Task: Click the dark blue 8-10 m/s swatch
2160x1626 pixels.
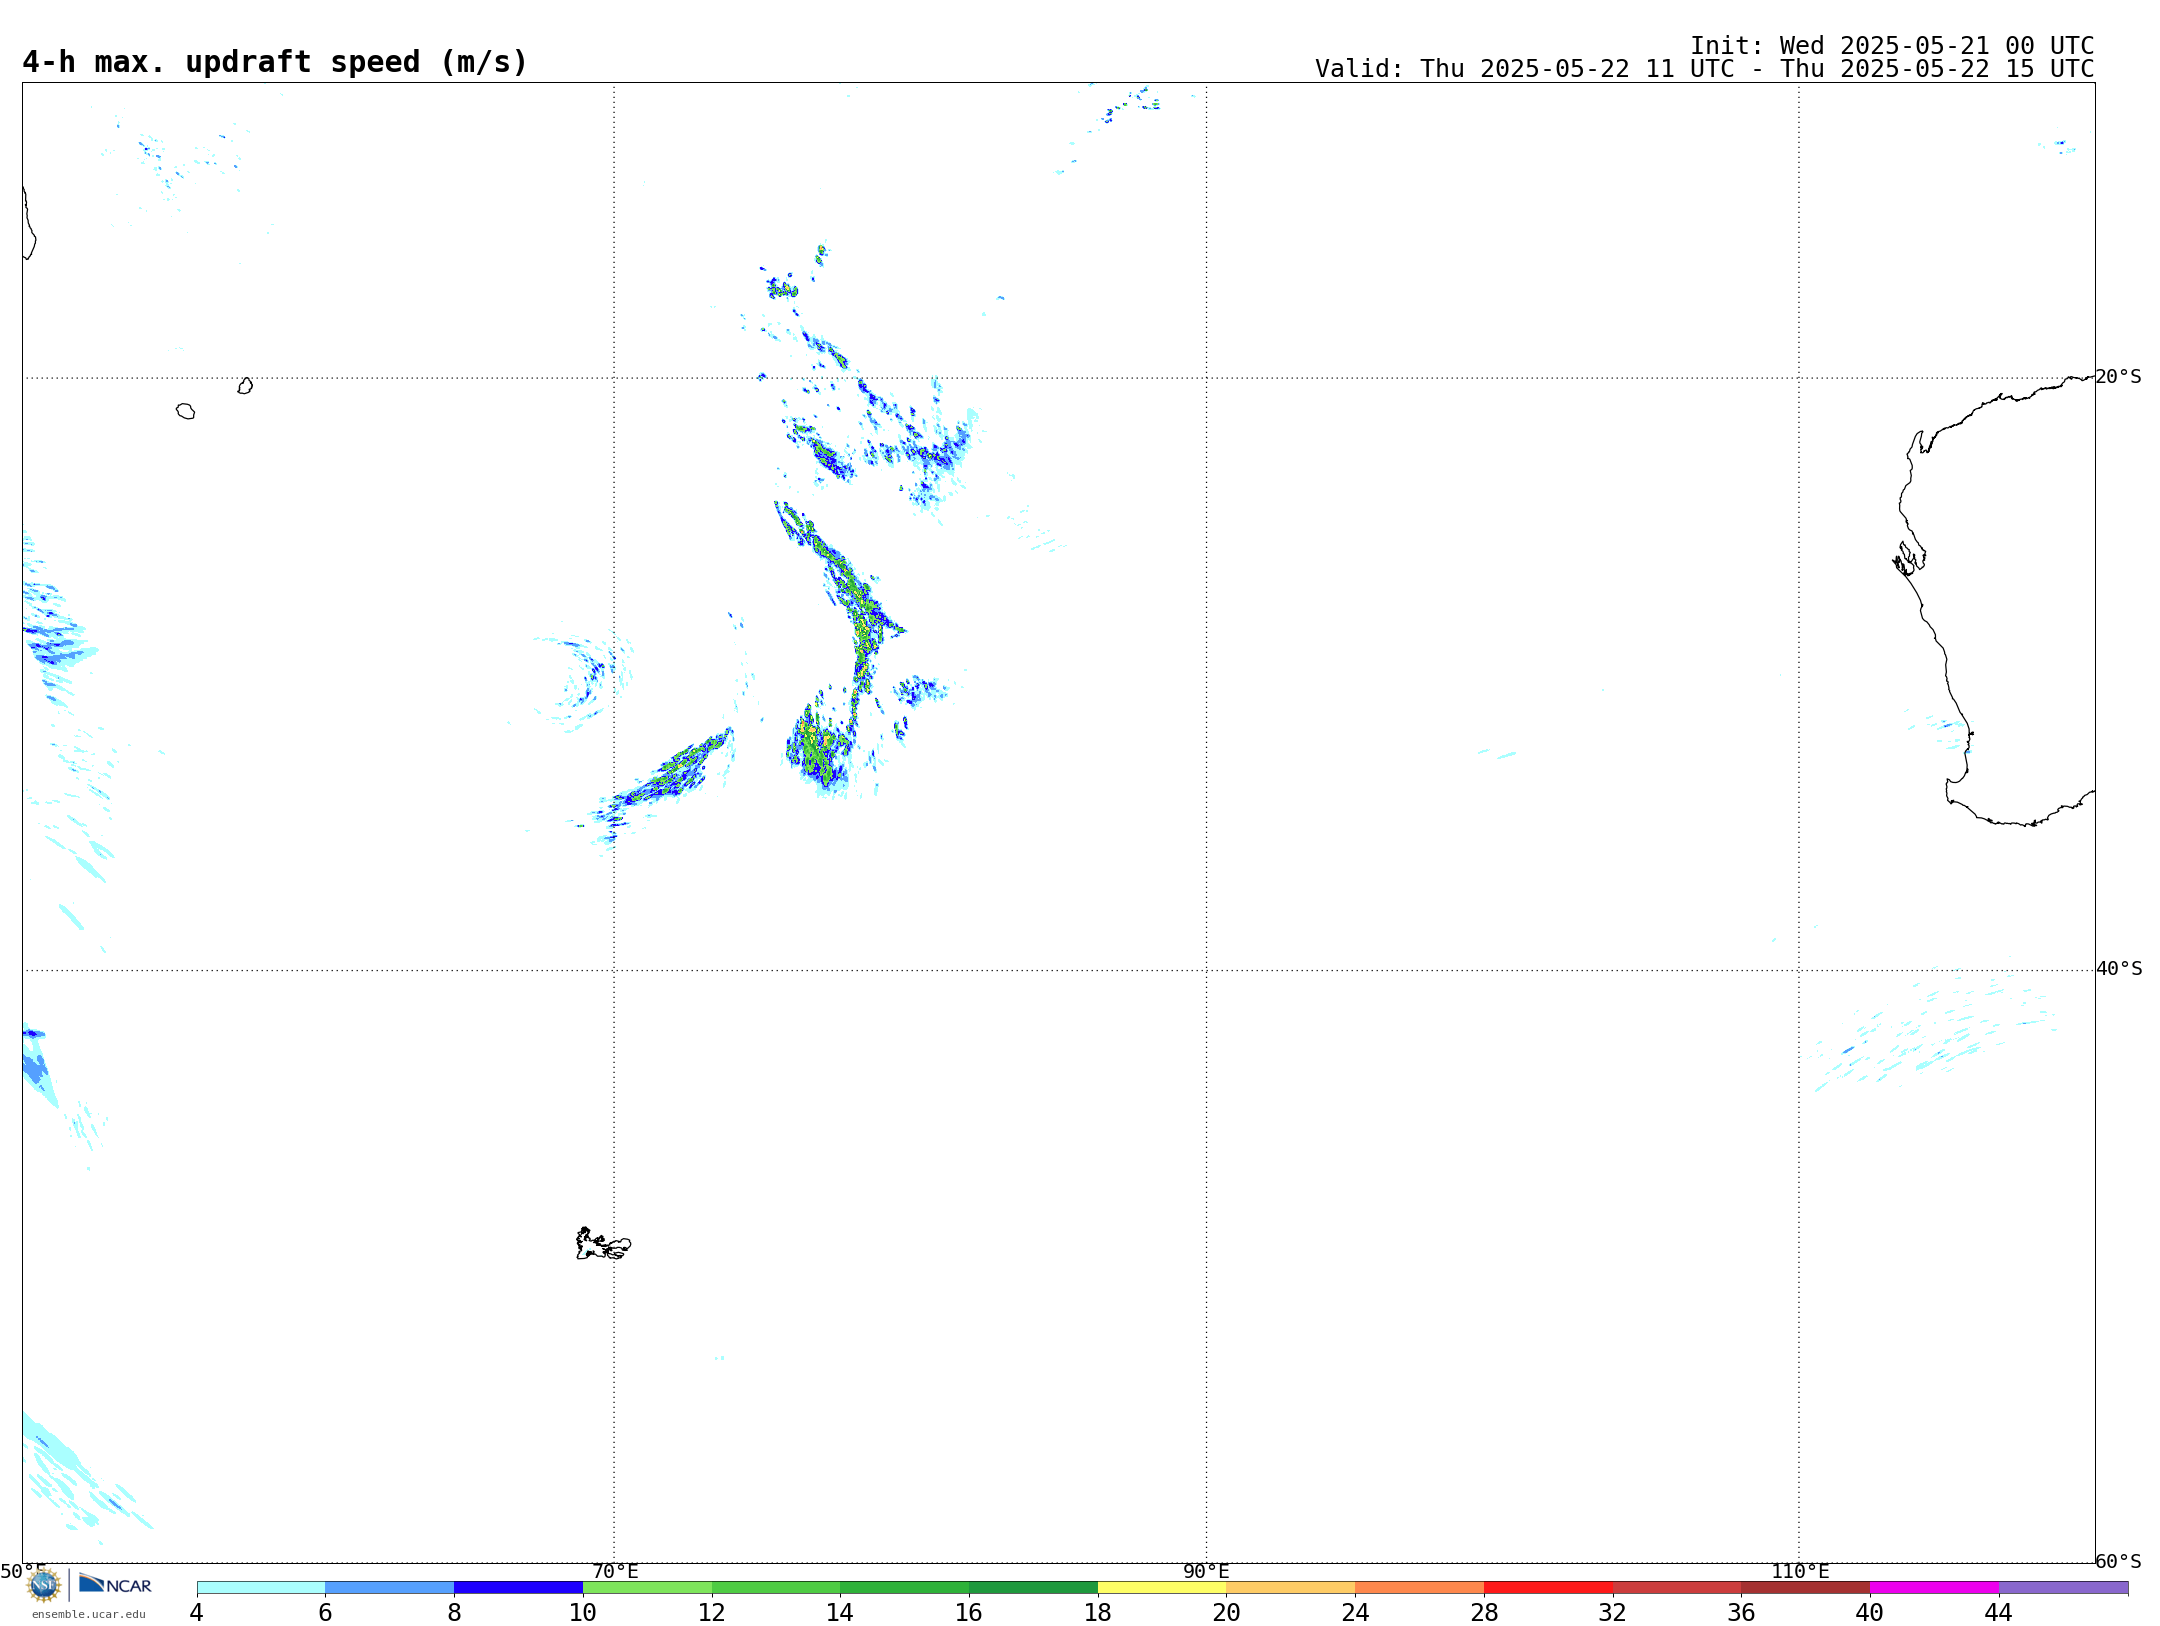Action: 518,1588
